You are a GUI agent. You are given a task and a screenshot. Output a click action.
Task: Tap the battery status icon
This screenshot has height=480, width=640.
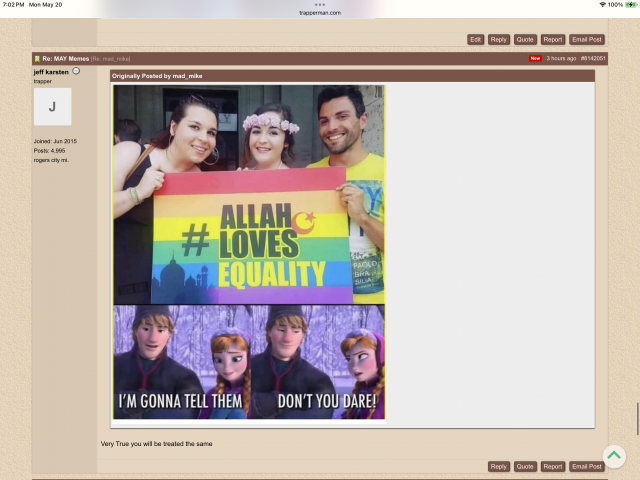point(631,4)
